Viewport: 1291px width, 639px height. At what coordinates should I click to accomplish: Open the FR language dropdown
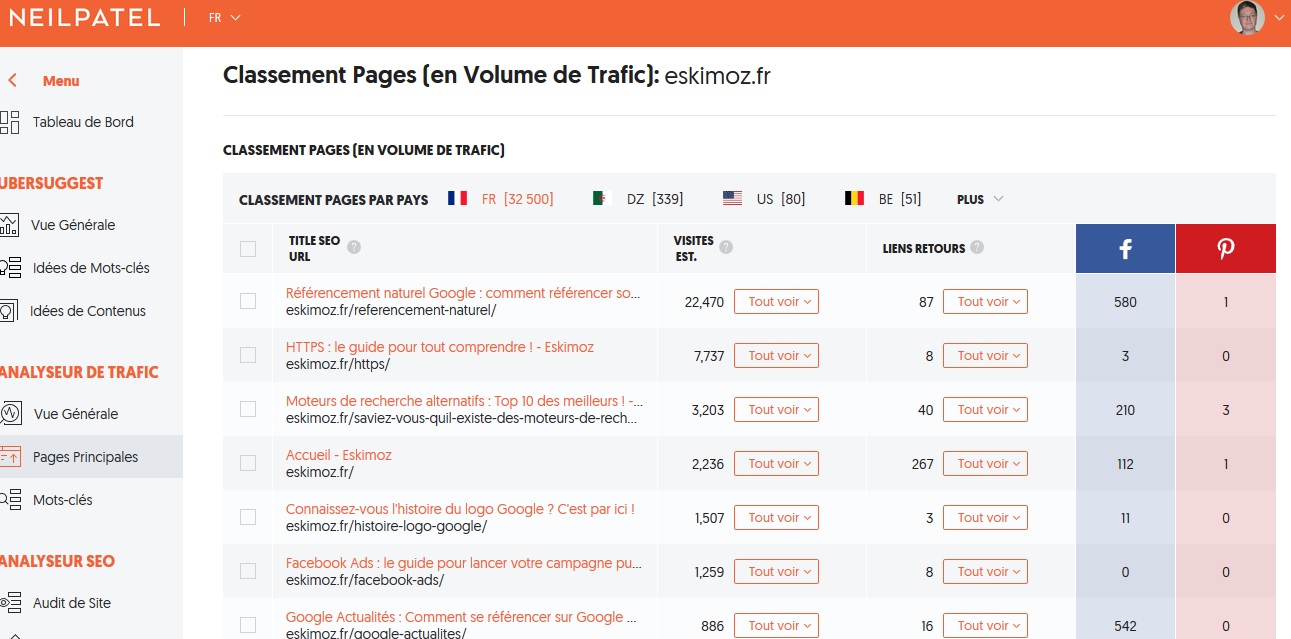tap(225, 18)
